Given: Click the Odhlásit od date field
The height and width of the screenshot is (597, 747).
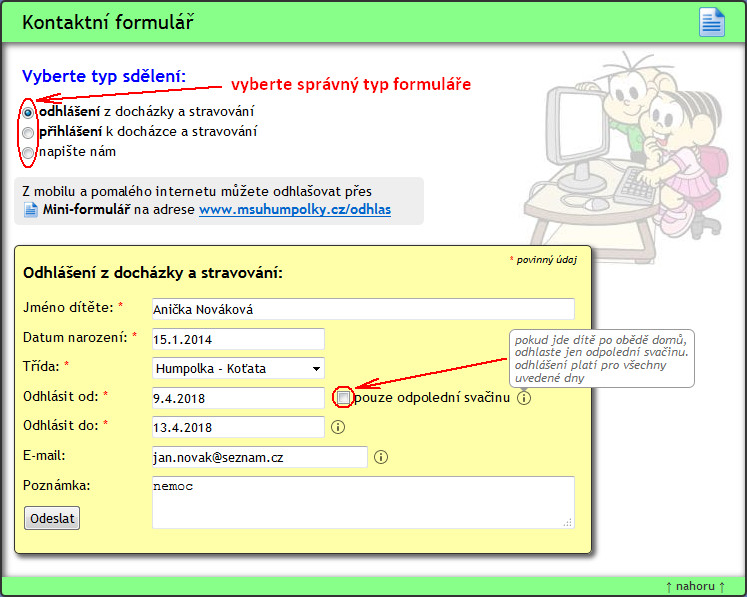Looking at the screenshot, I should click(x=238, y=398).
